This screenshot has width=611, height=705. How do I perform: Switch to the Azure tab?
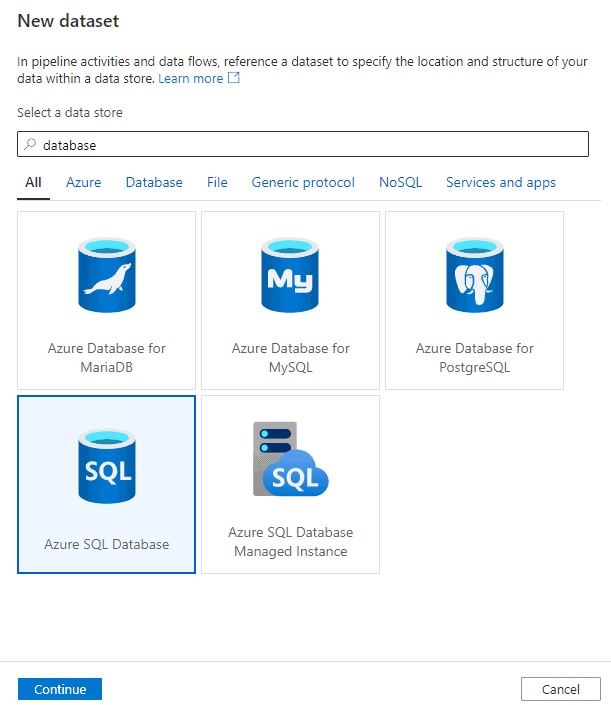click(x=84, y=183)
